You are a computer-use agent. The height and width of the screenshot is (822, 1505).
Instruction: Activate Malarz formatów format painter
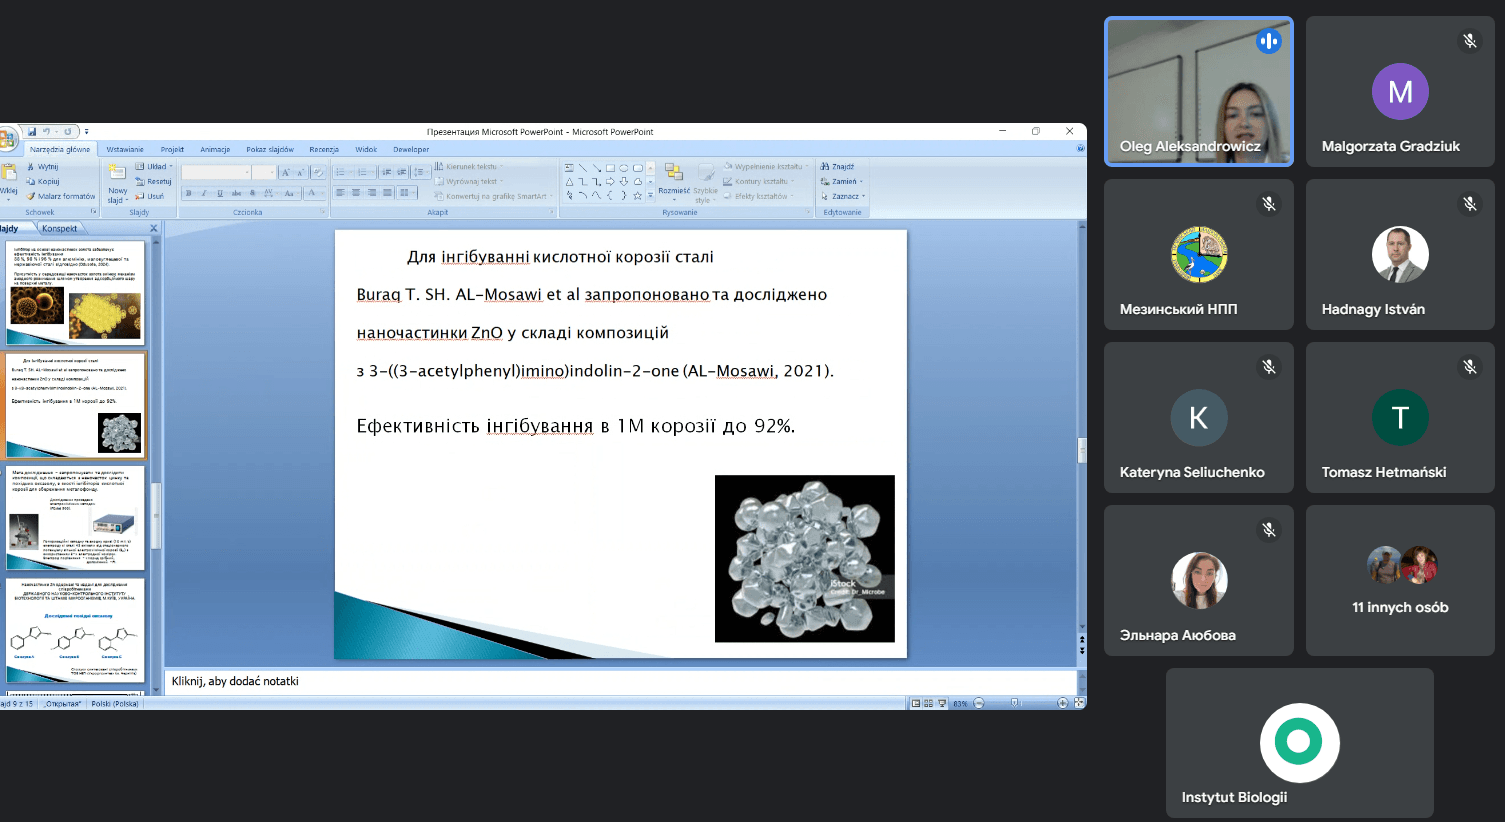[x=61, y=196]
